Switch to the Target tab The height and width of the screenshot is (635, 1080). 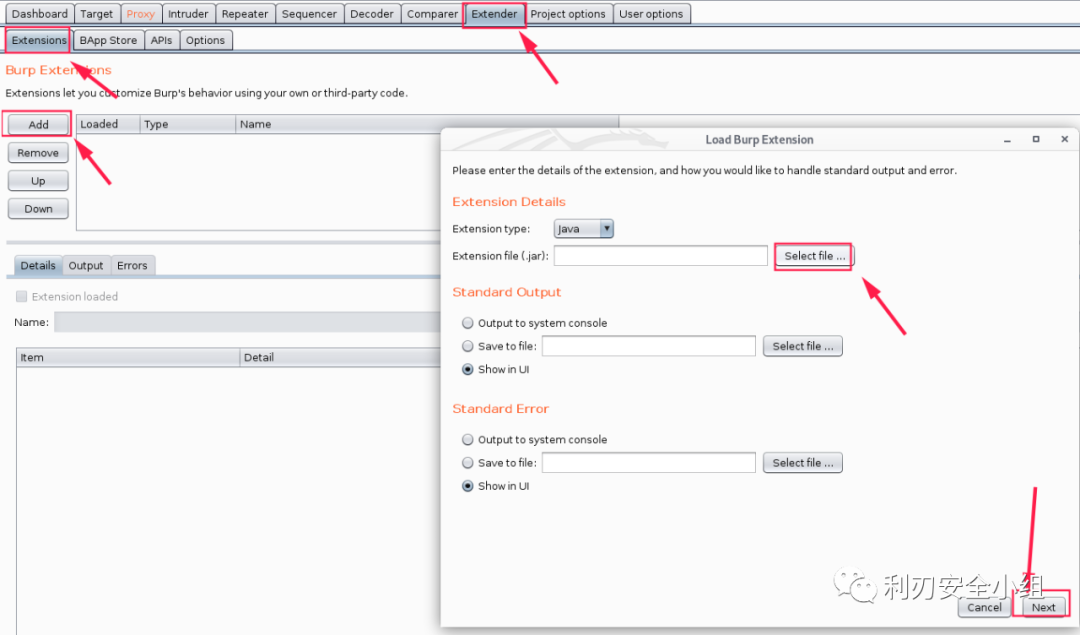96,14
